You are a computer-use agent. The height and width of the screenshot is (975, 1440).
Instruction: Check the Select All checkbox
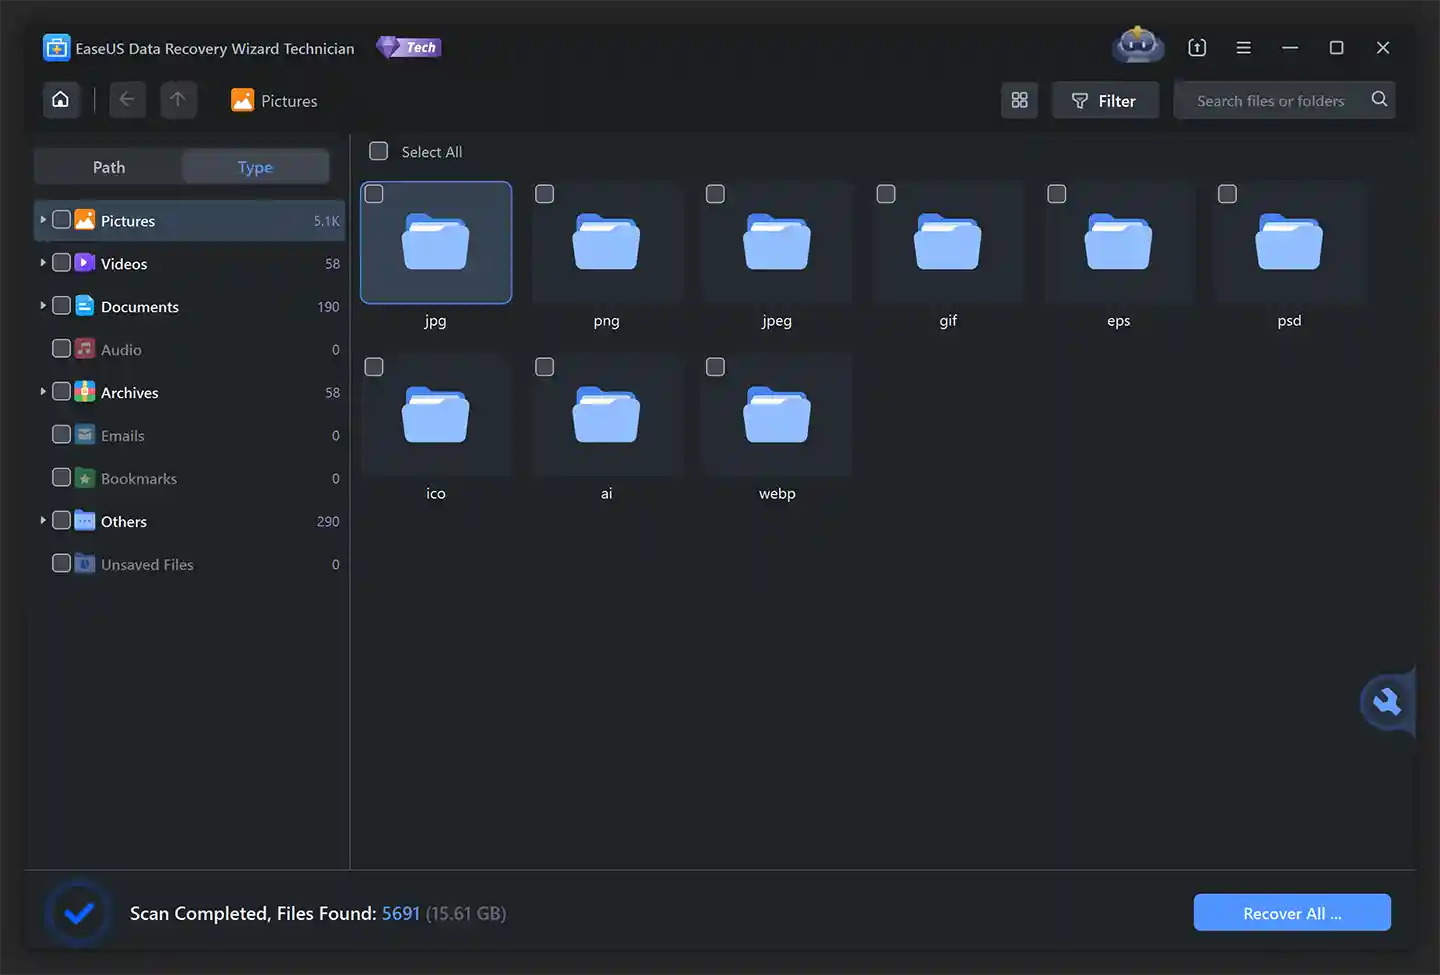379,151
